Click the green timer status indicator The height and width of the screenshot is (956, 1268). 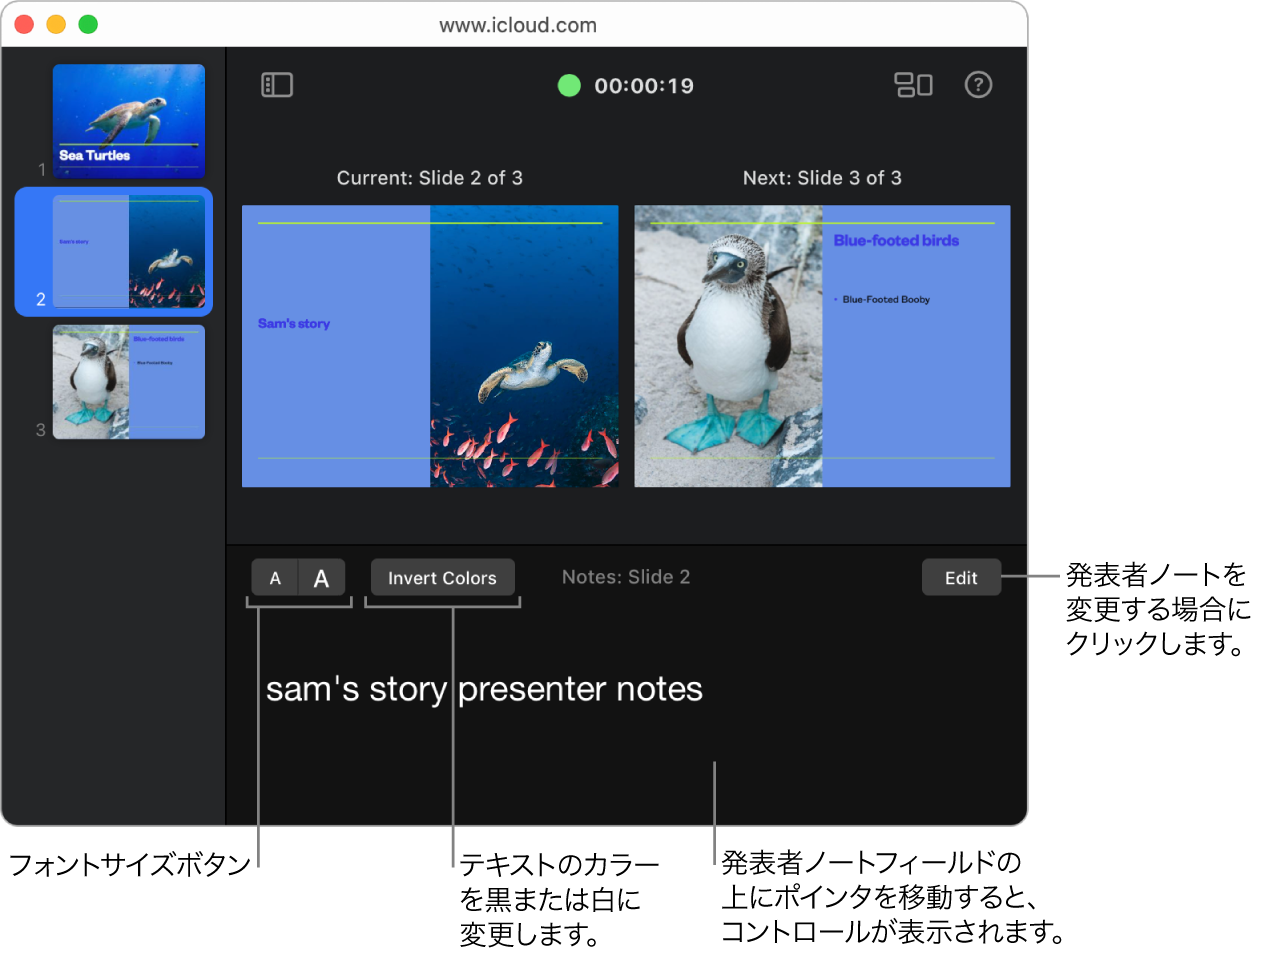(x=569, y=86)
